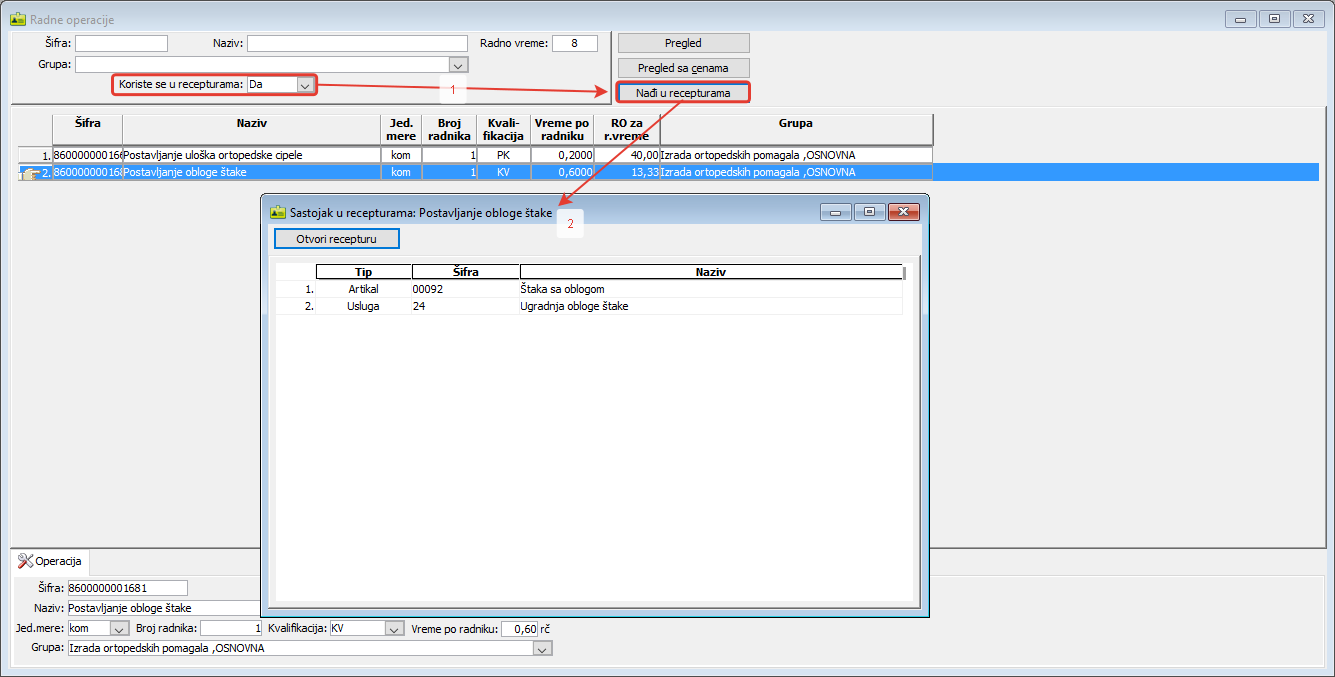
Task: Open the Jed.mere dropdown in Operacija panel
Action: click(119, 629)
